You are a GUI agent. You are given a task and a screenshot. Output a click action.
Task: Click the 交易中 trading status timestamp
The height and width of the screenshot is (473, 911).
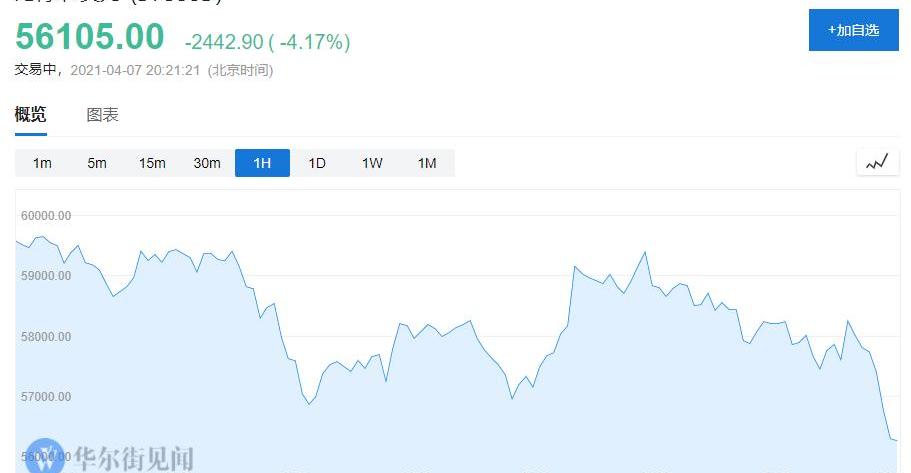point(143,70)
